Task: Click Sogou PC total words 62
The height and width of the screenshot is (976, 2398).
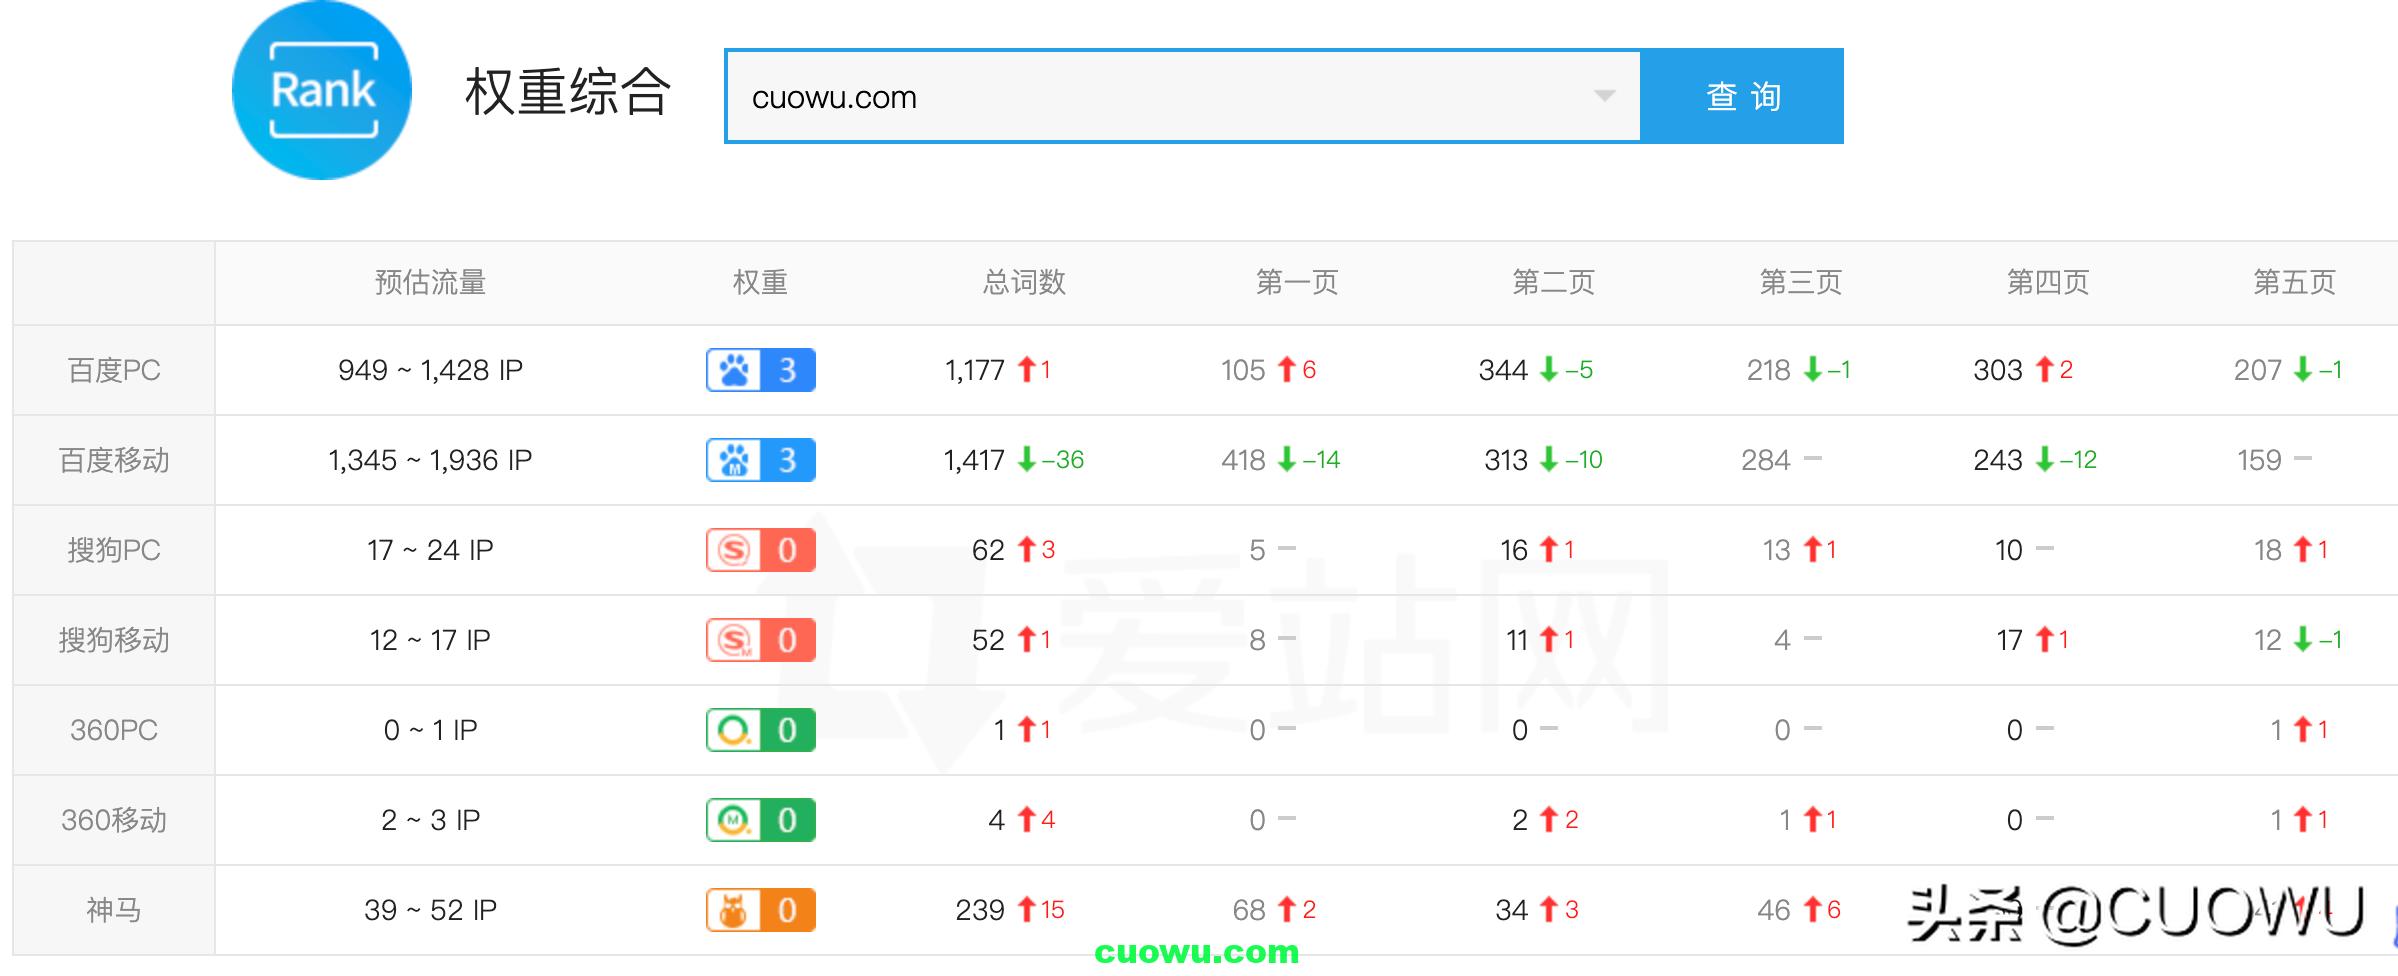Action: point(988,550)
